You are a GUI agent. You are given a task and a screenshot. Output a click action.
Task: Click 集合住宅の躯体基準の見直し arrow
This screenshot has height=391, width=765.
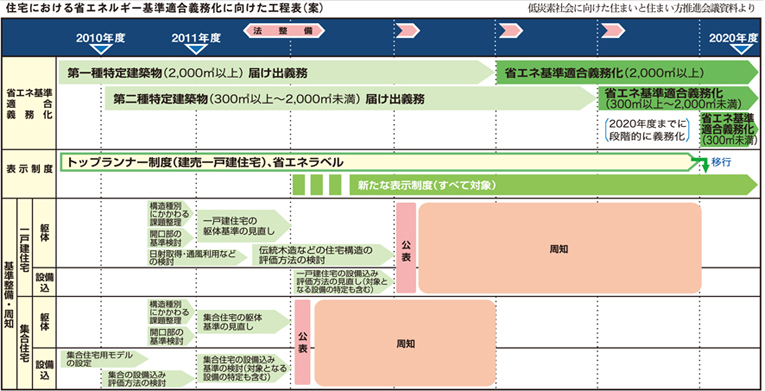[x=244, y=322]
